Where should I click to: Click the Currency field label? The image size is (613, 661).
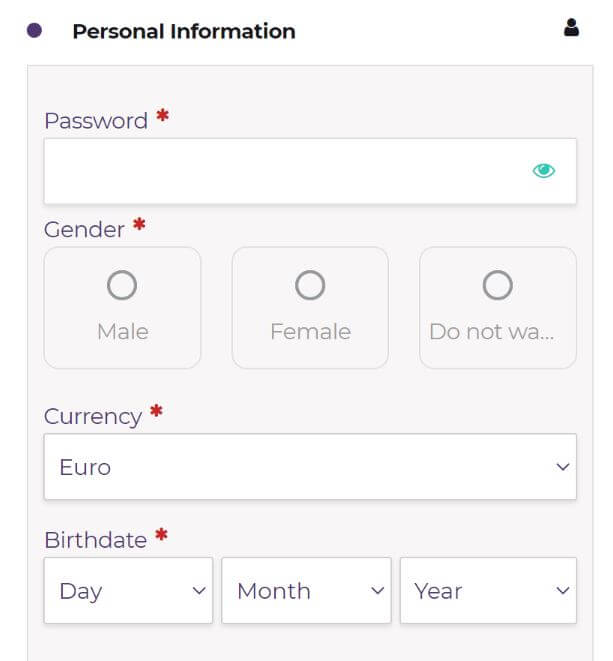click(93, 416)
